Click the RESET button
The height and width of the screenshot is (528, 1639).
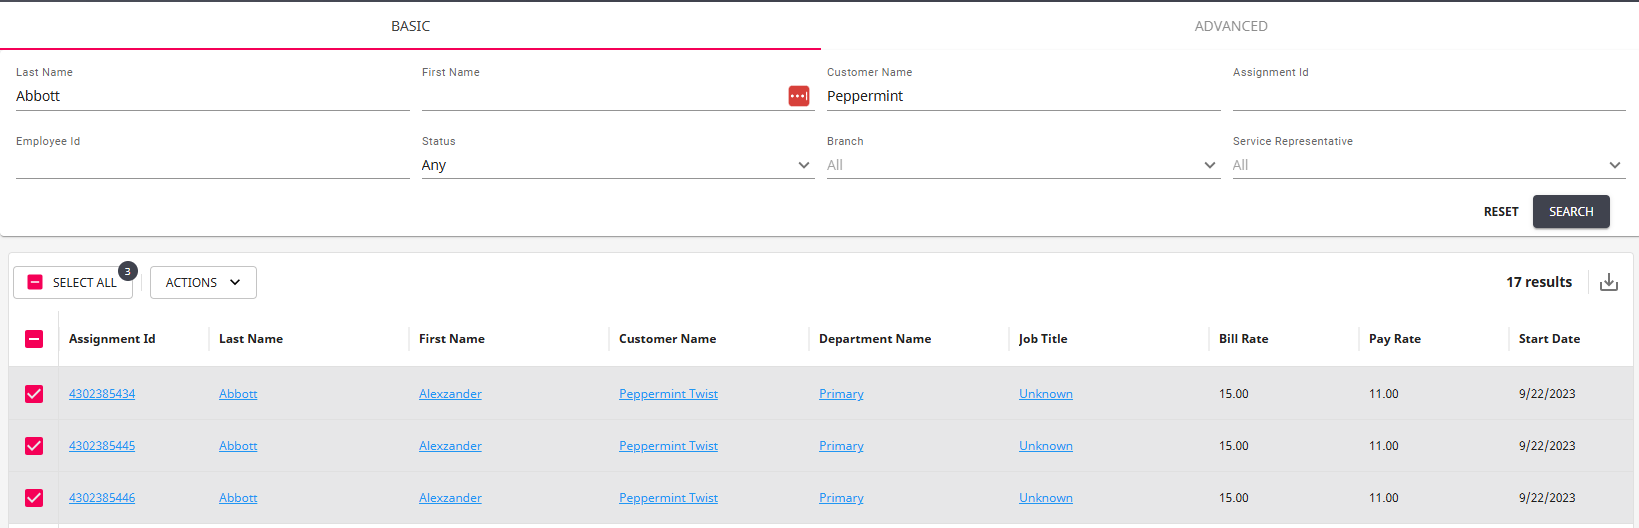(1501, 212)
